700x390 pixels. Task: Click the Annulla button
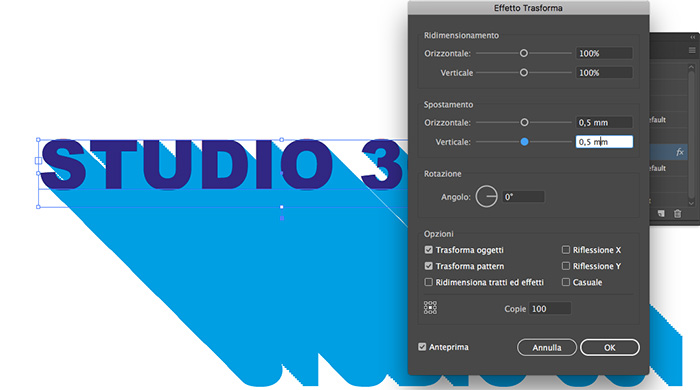tap(547, 347)
